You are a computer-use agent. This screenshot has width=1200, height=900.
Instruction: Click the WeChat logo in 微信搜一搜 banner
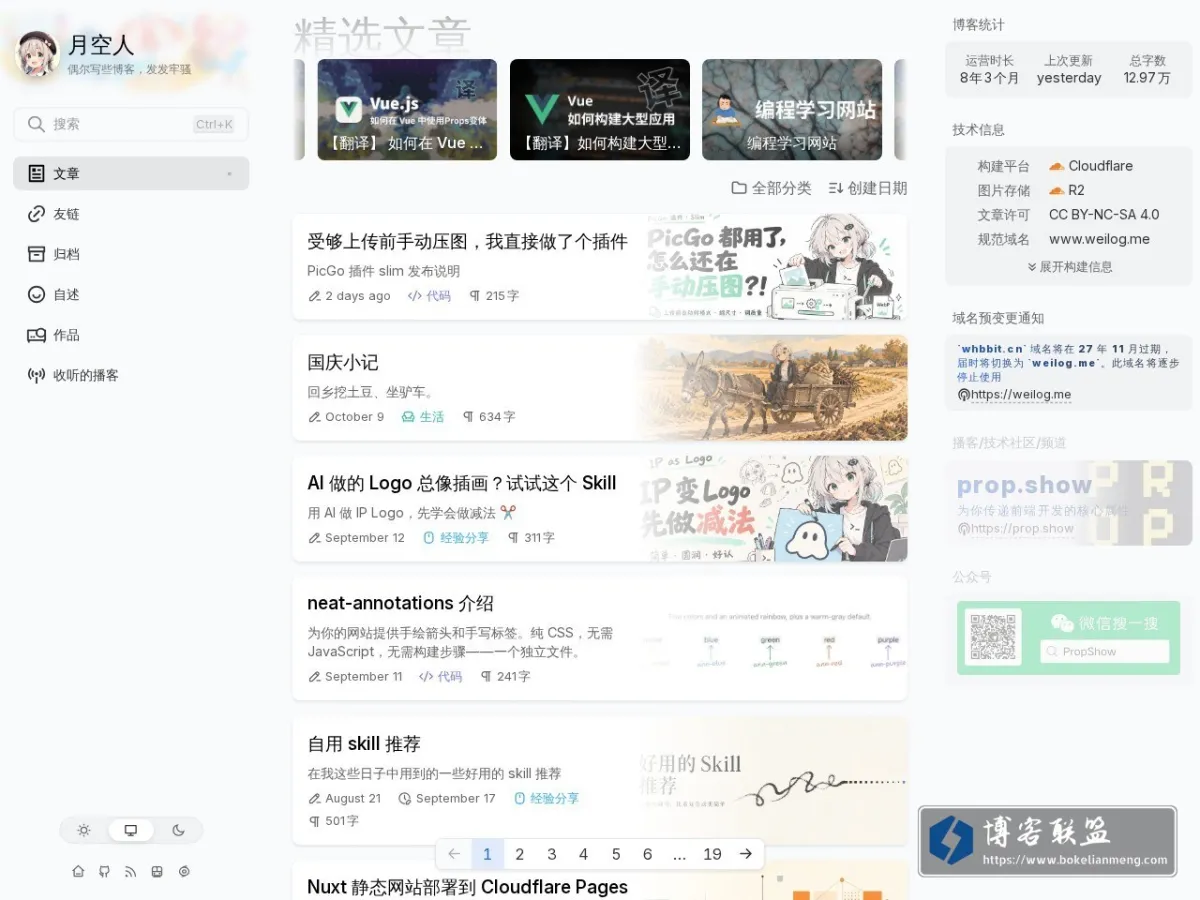tap(1061, 623)
